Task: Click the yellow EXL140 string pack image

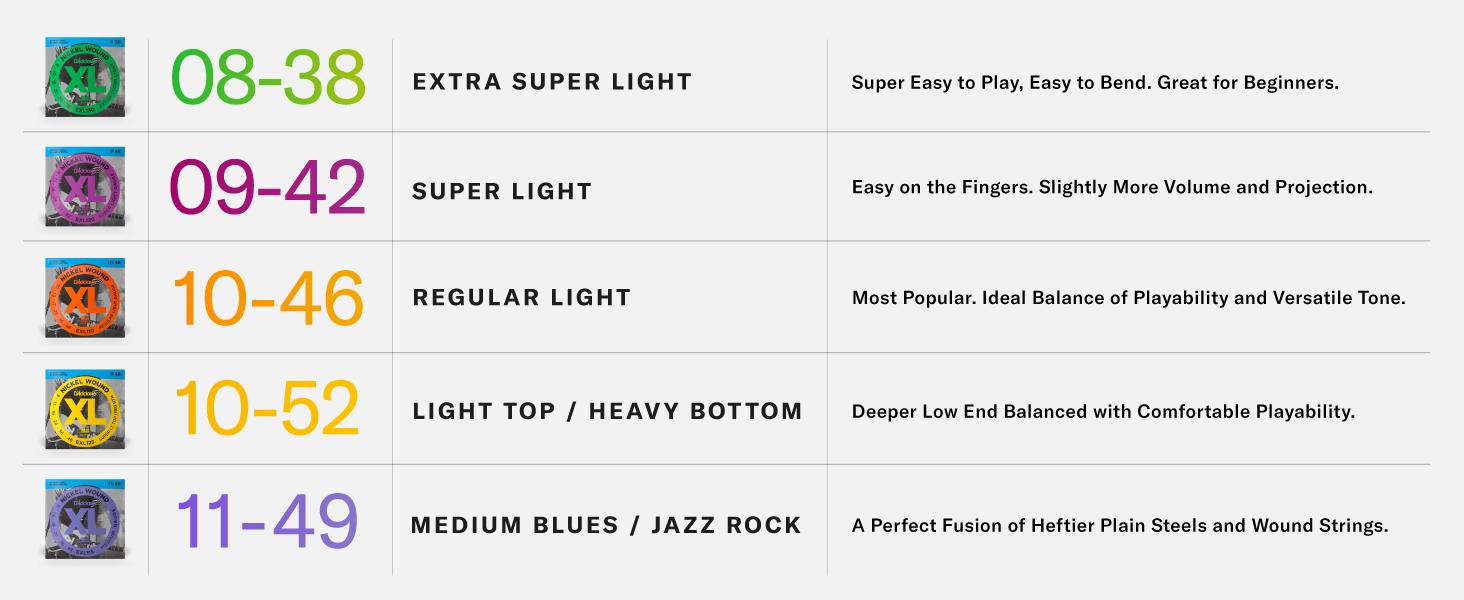Action: click(x=85, y=409)
